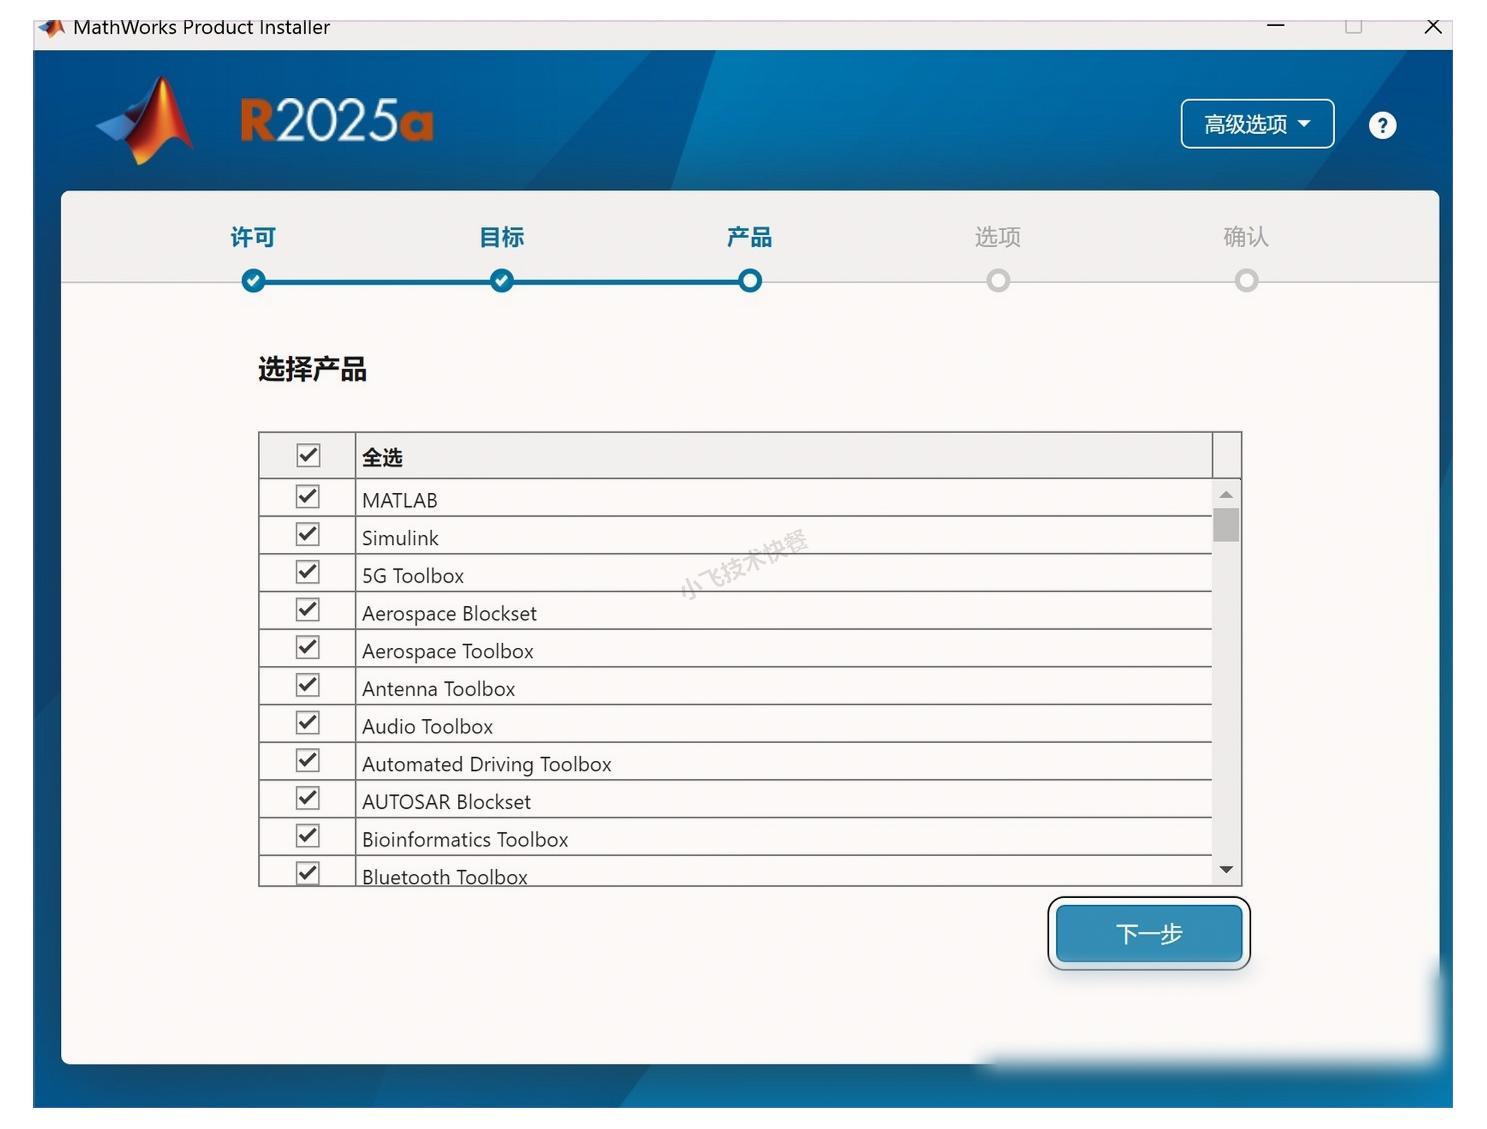Screen dimensions: 1487x1129
Task: Uncheck the 5G Toolbox checkbox
Action: tap(308, 572)
